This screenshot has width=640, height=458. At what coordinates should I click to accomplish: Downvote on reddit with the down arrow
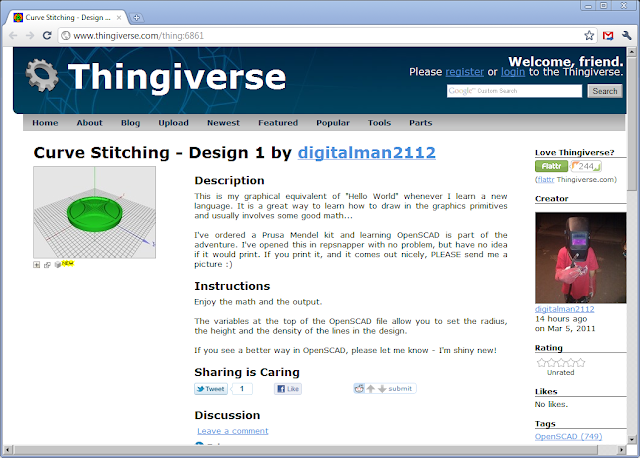382,389
